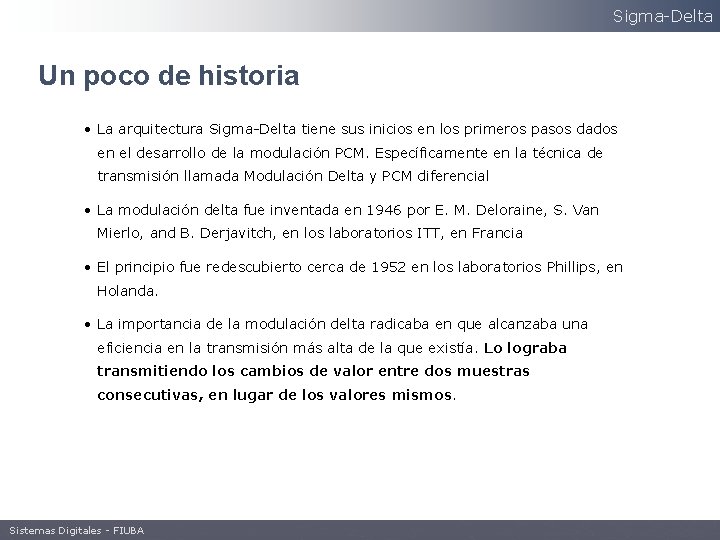The width and height of the screenshot is (720, 540).
Task: Click the line starting 'eficiencia en la transmisión'
Action: pos(332,348)
